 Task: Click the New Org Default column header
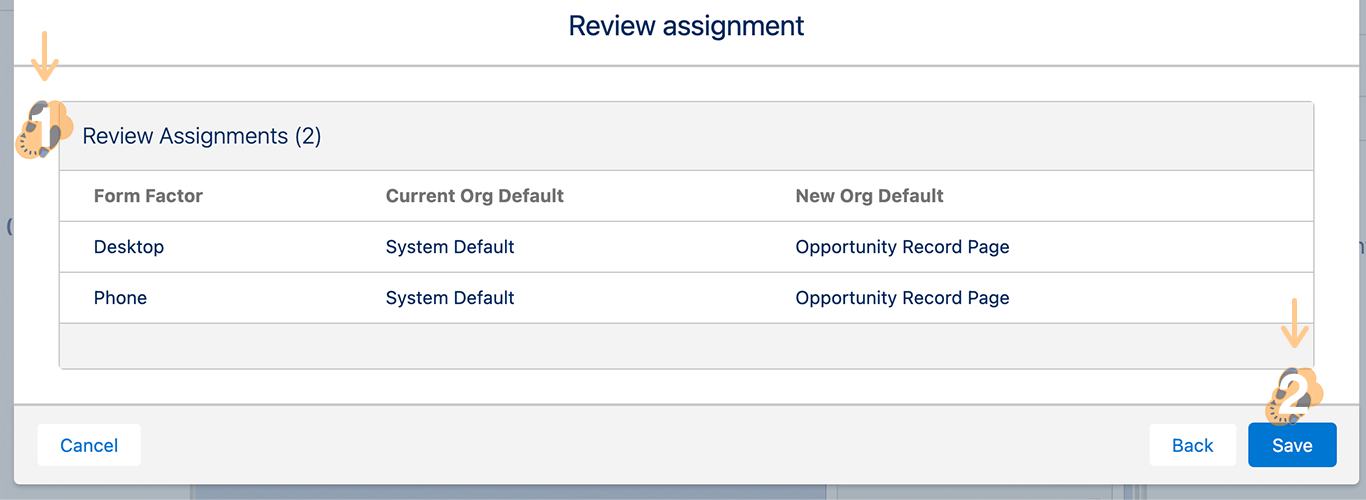(x=869, y=196)
